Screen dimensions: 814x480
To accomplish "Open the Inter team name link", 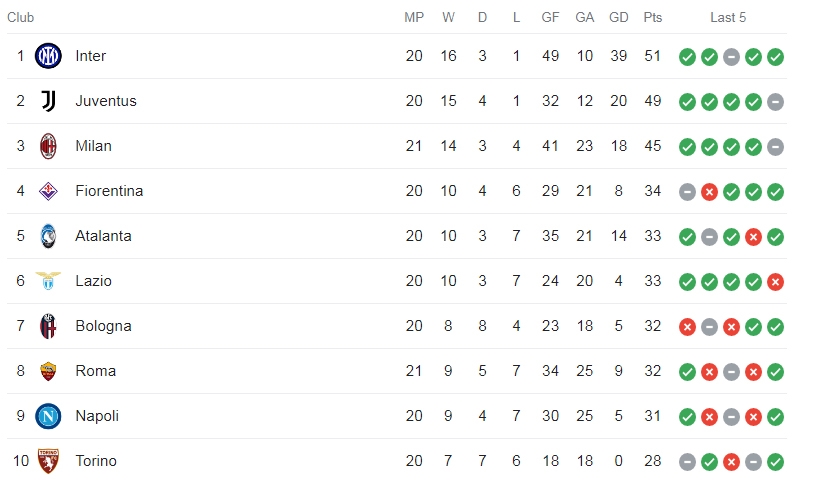I will pos(90,56).
